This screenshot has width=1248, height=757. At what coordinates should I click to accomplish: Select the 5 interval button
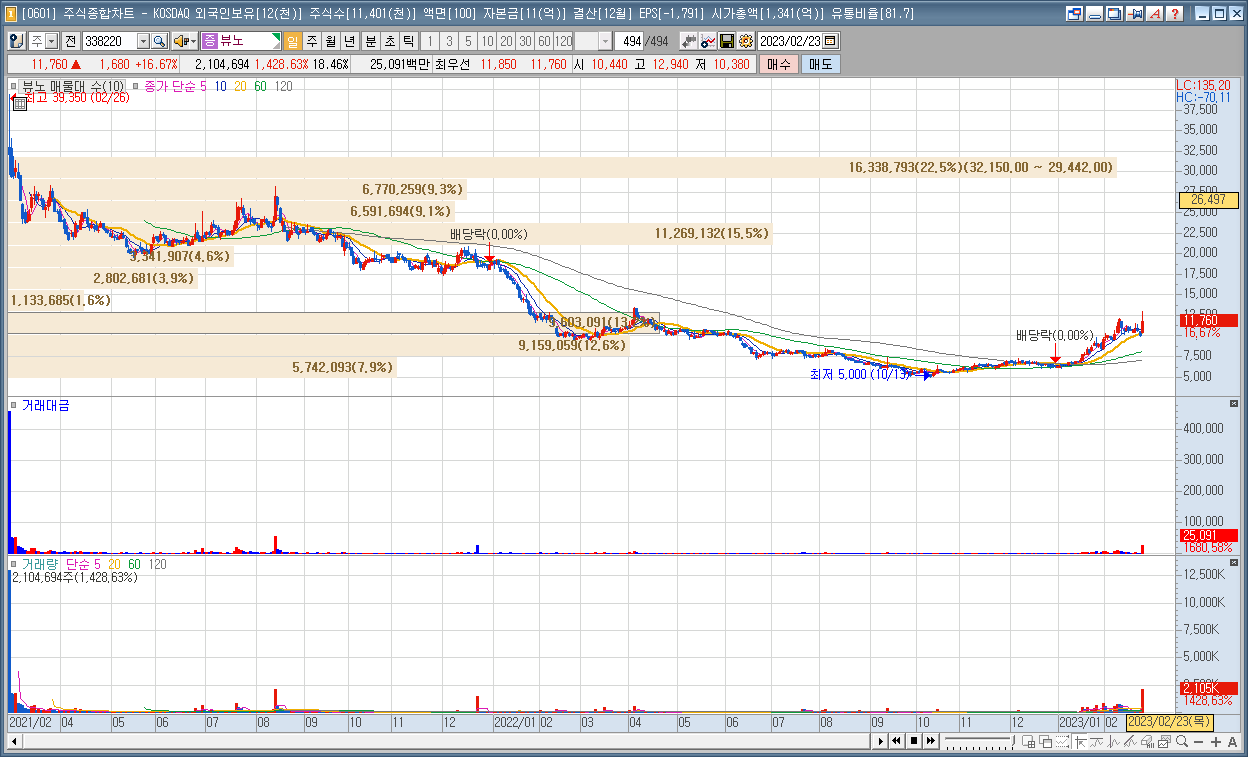pyautogui.click(x=468, y=41)
